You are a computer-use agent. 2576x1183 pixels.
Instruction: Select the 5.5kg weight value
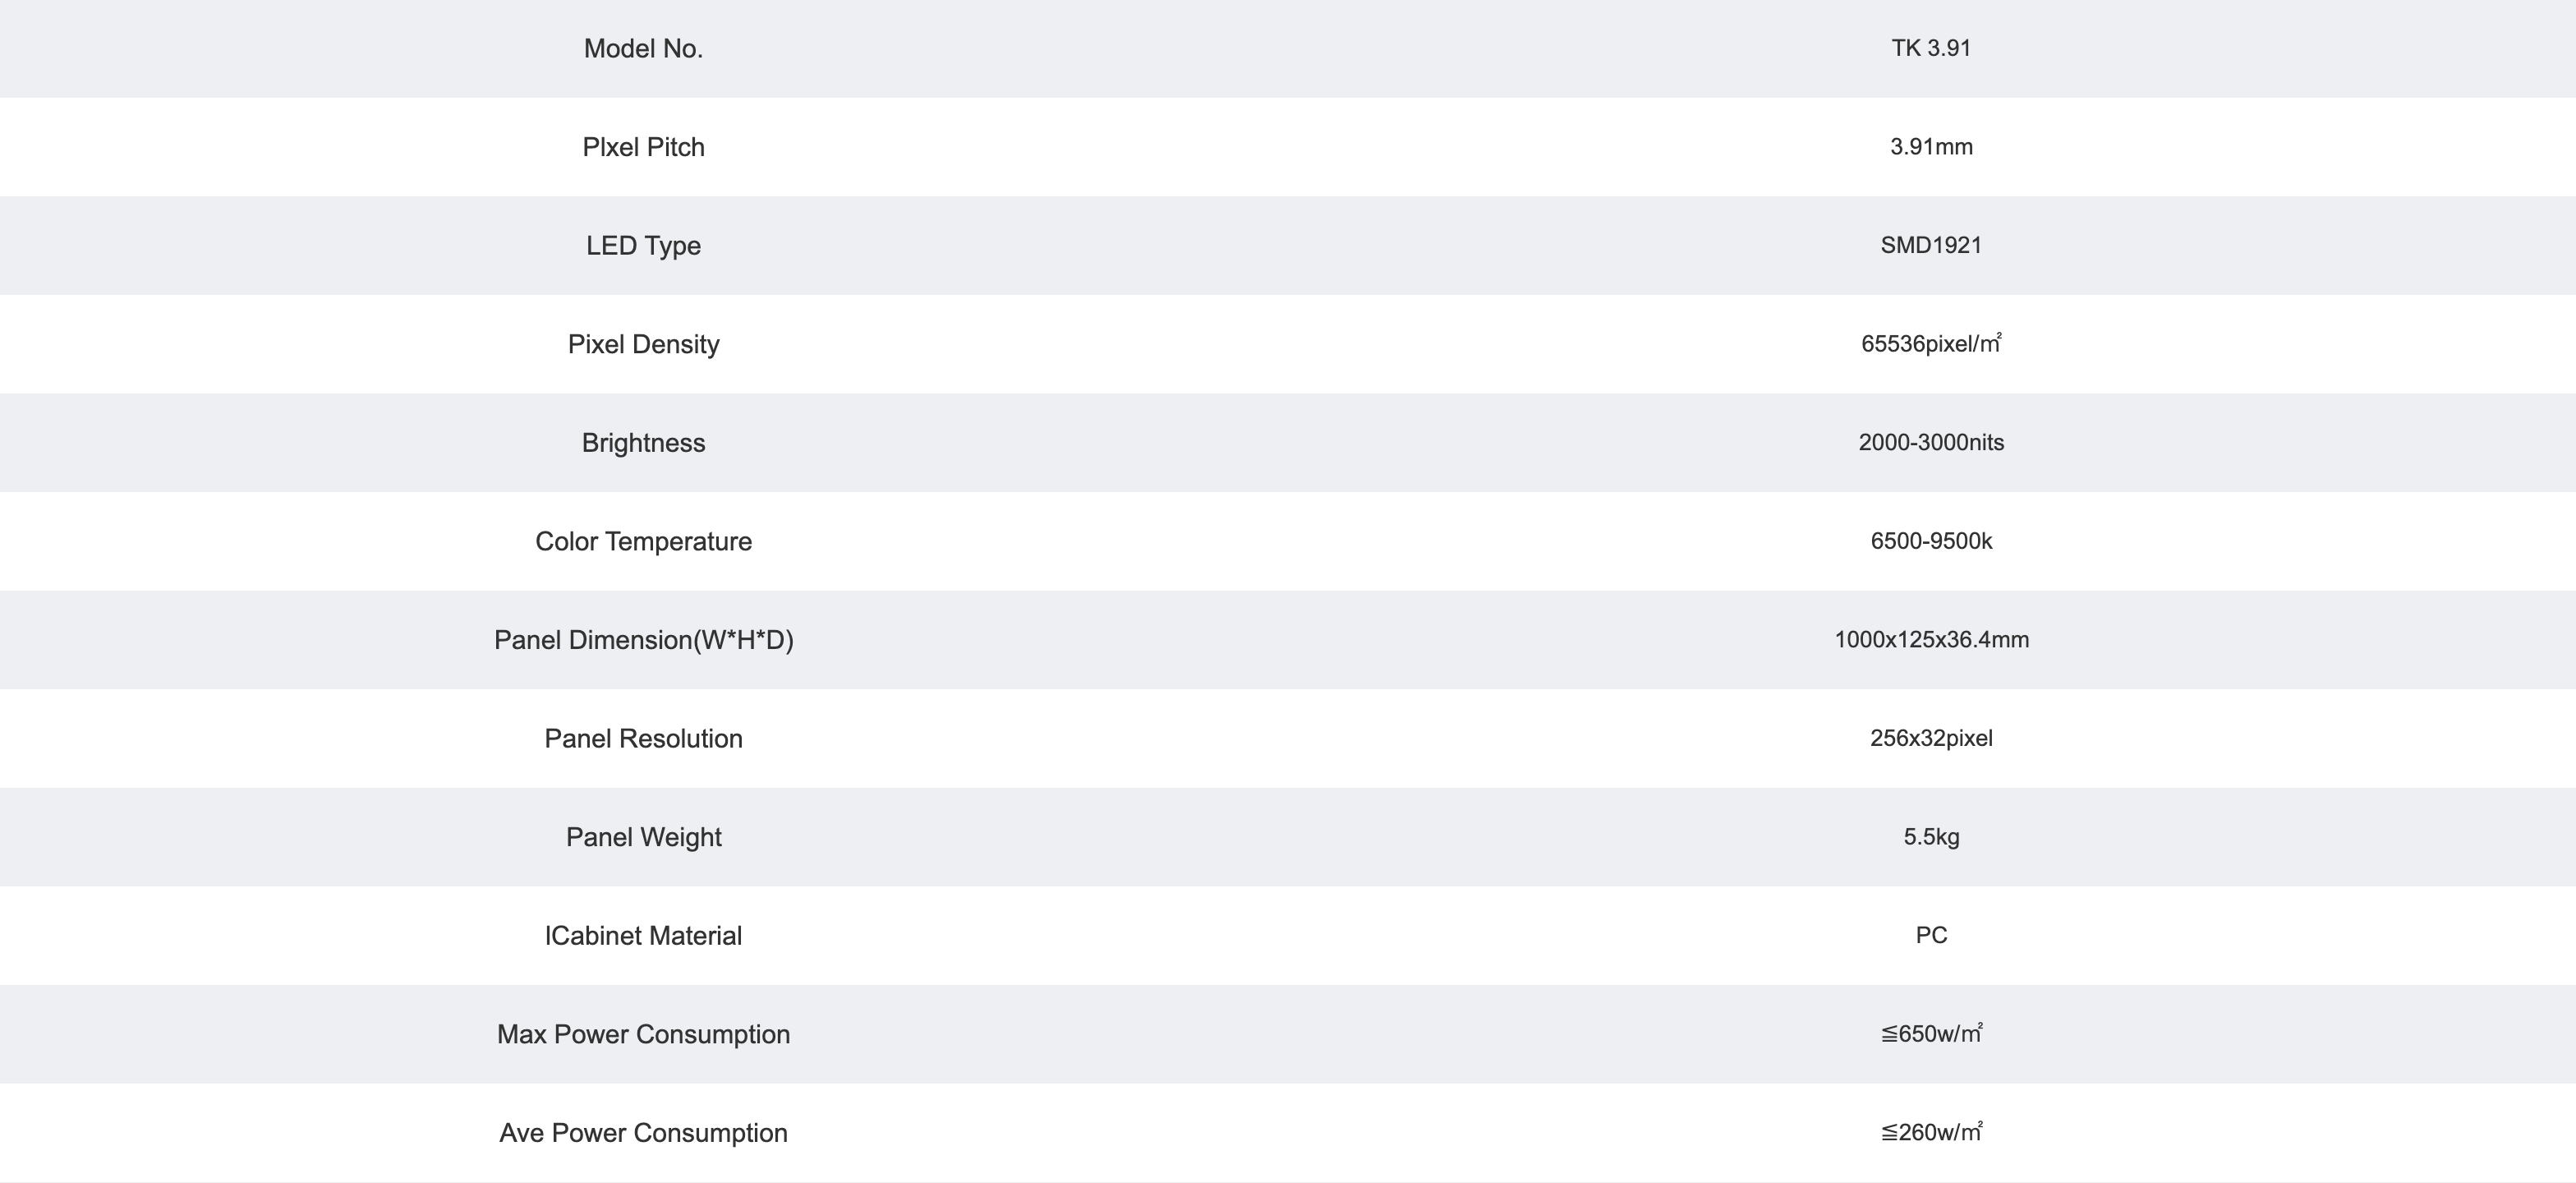pos(1931,837)
